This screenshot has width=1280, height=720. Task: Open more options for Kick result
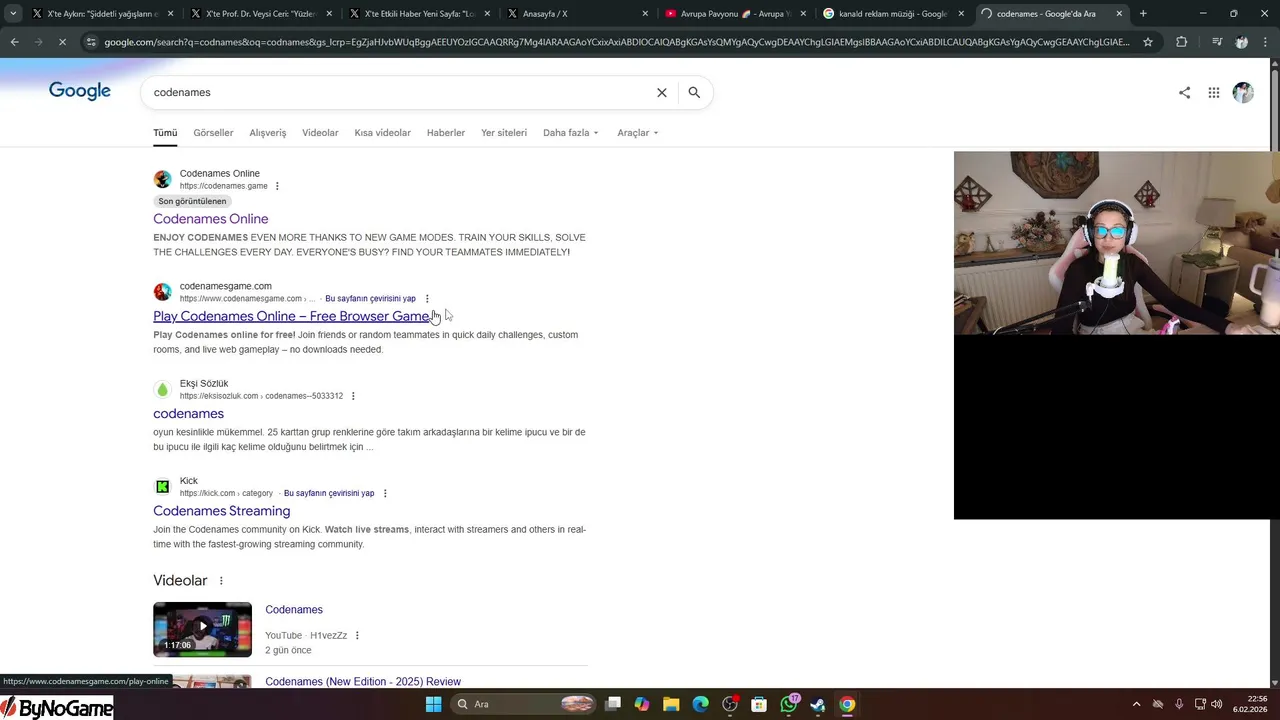click(385, 493)
